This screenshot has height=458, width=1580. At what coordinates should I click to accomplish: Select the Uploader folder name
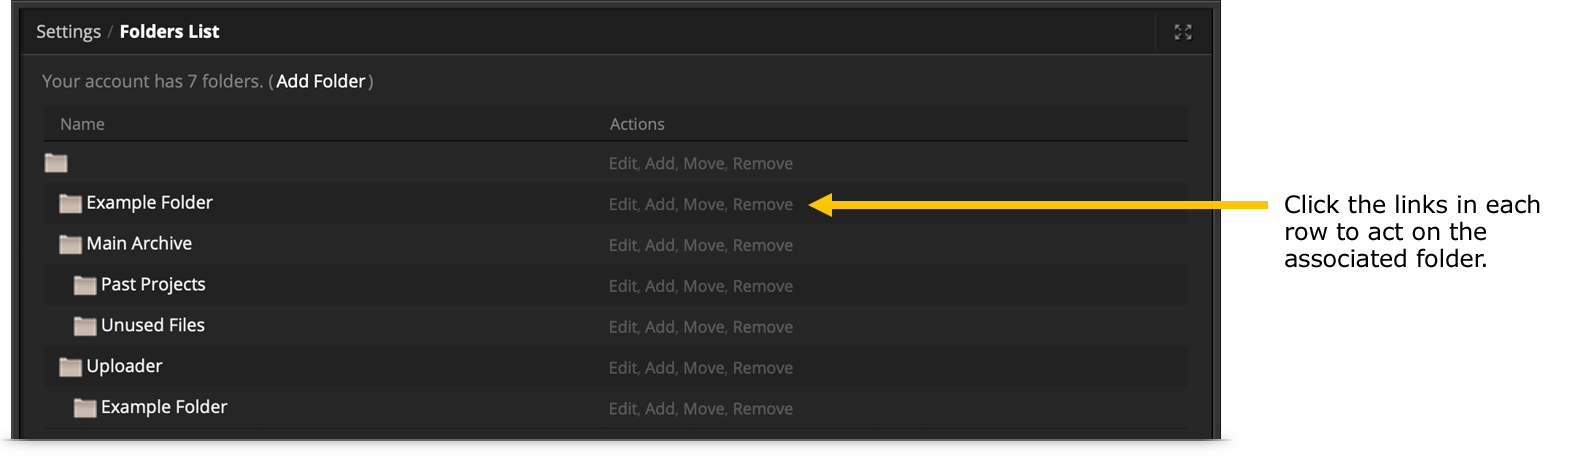click(124, 366)
